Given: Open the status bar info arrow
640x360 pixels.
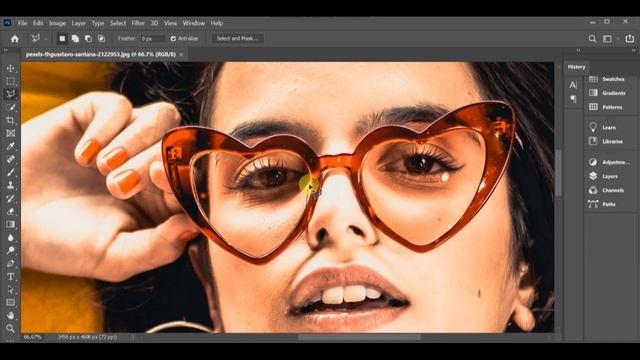Looking at the screenshot, I should 133,337.
